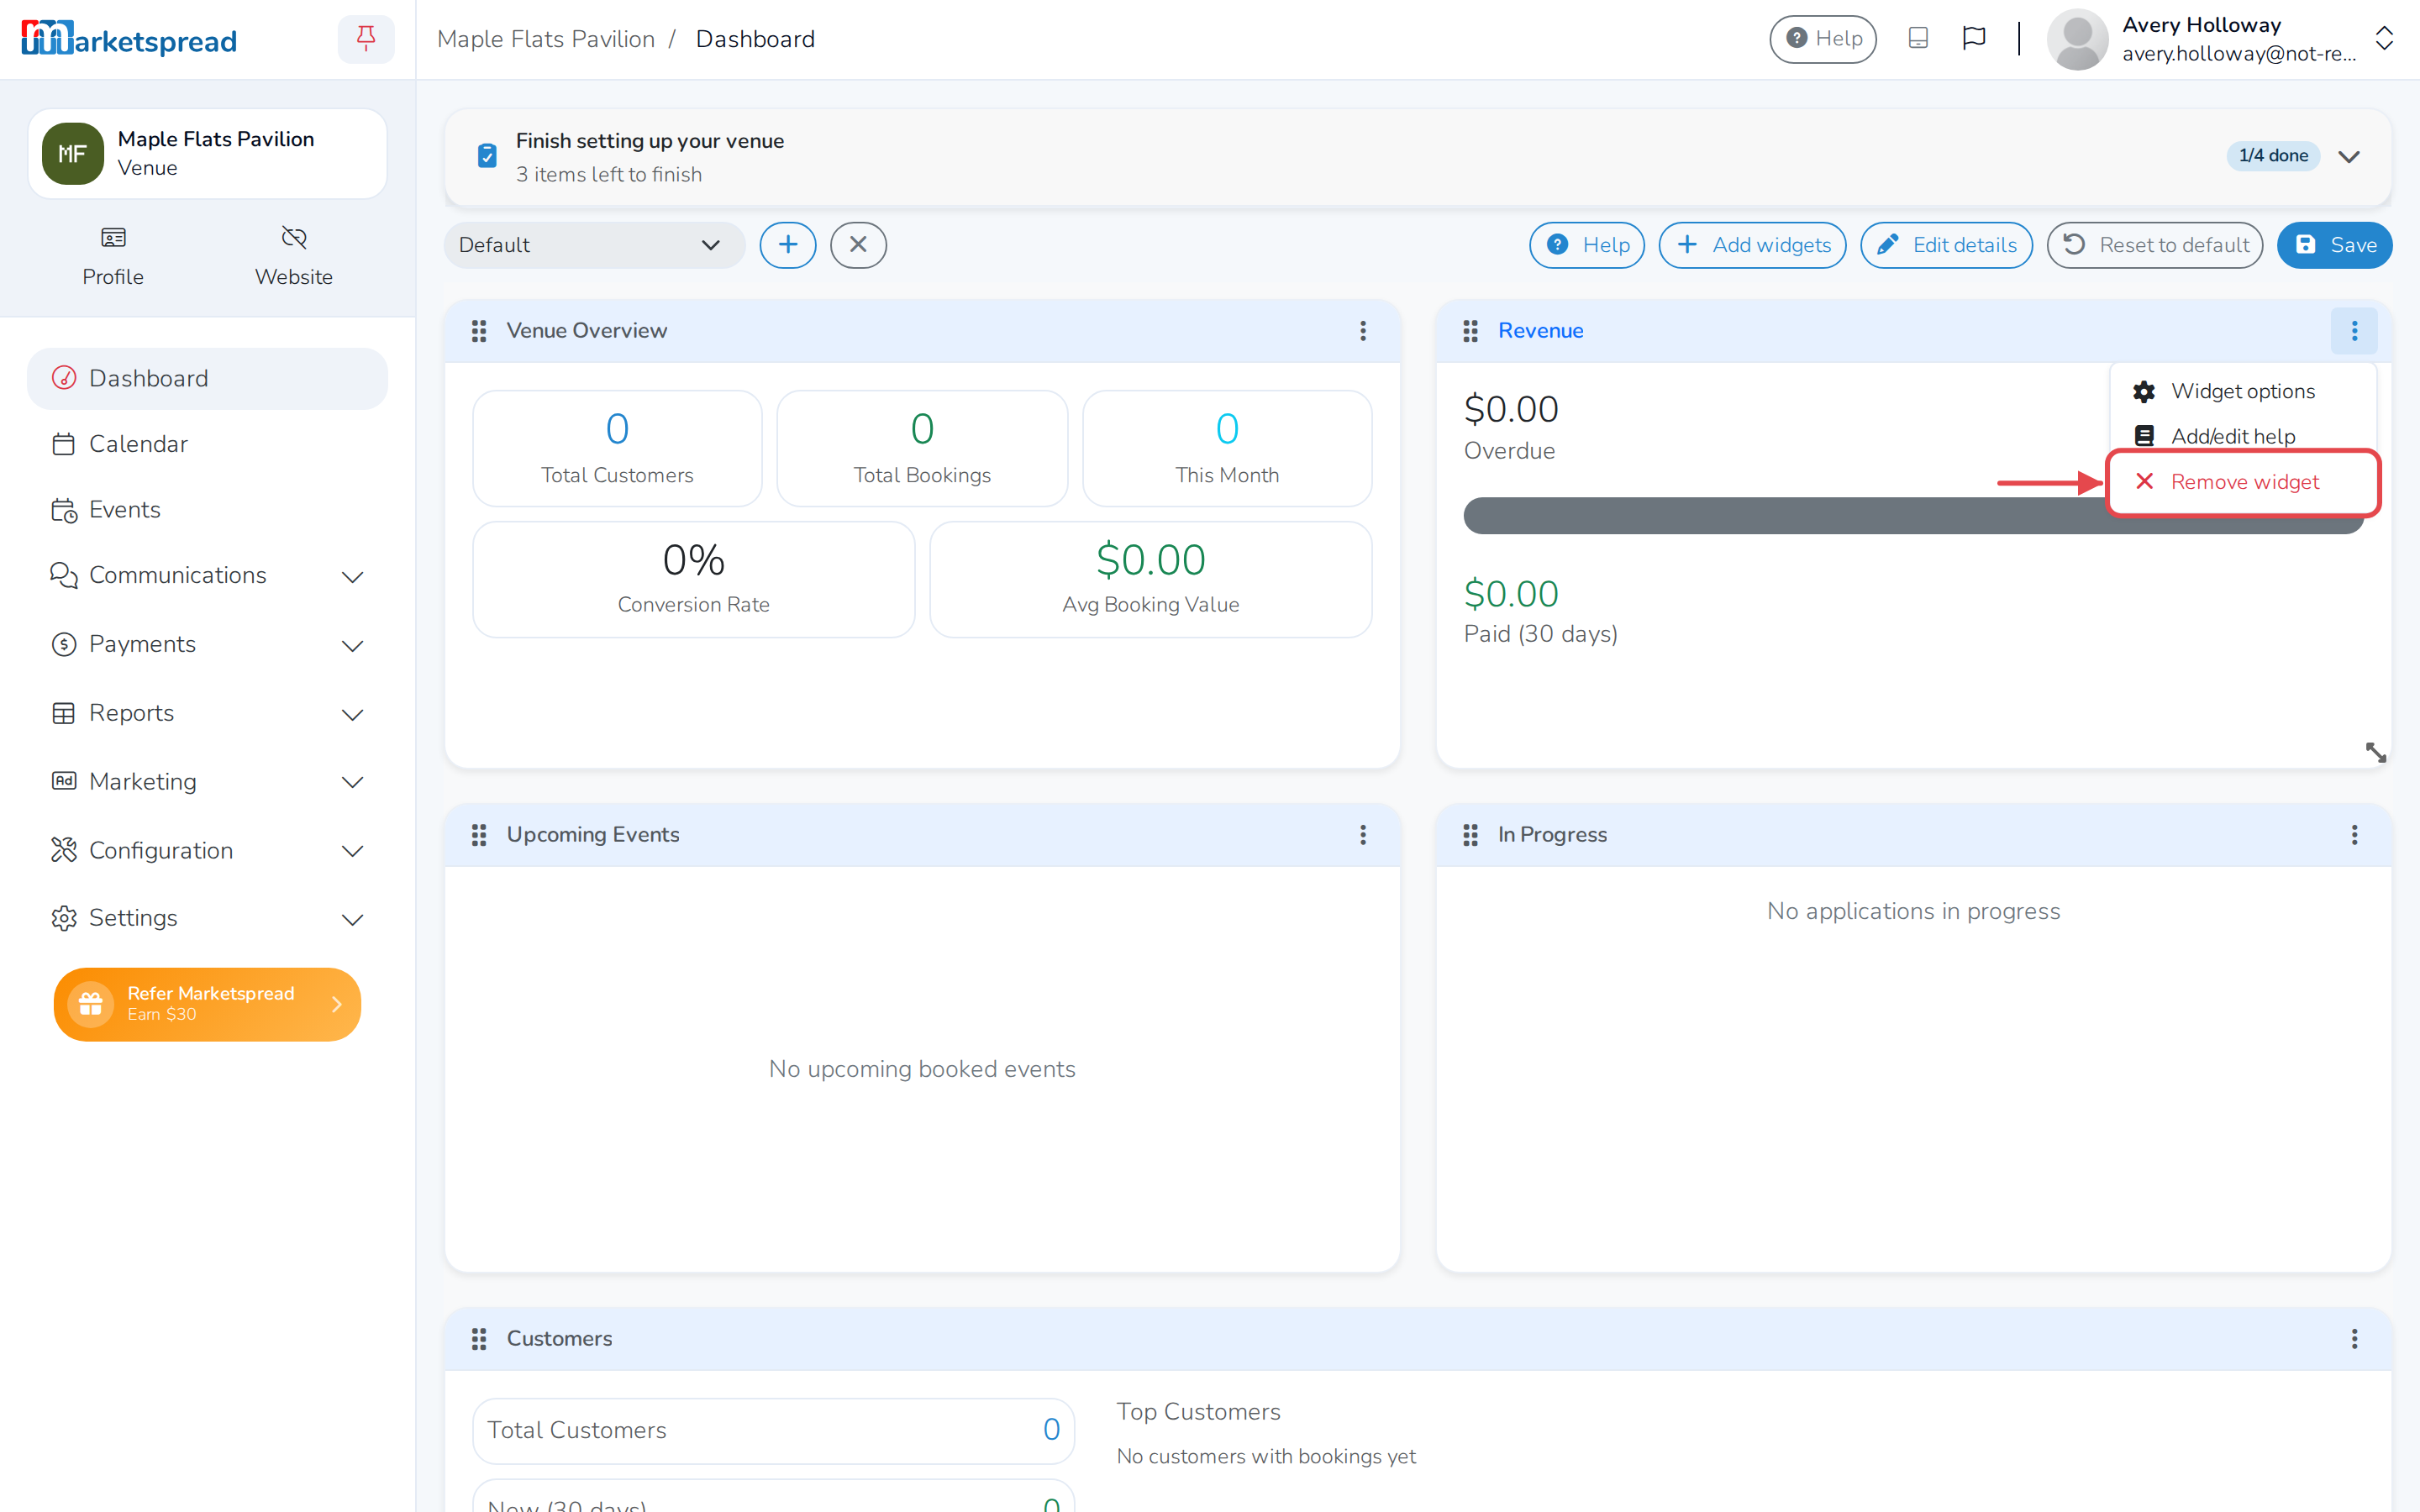The image size is (2420, 1512).
Task: Open In Progress widget kebab menu
Action: [2354, 835]
